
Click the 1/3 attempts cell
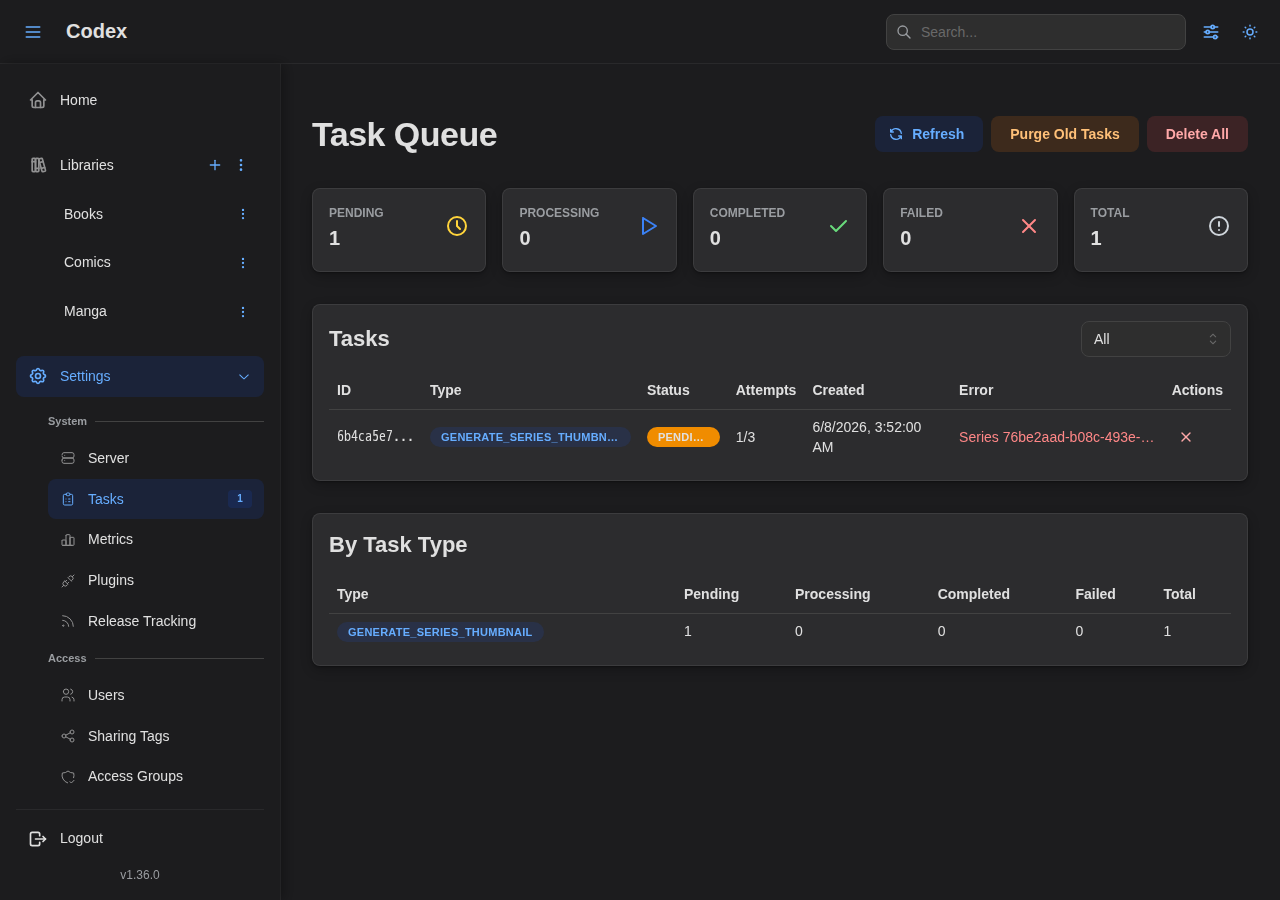(746, 437)
